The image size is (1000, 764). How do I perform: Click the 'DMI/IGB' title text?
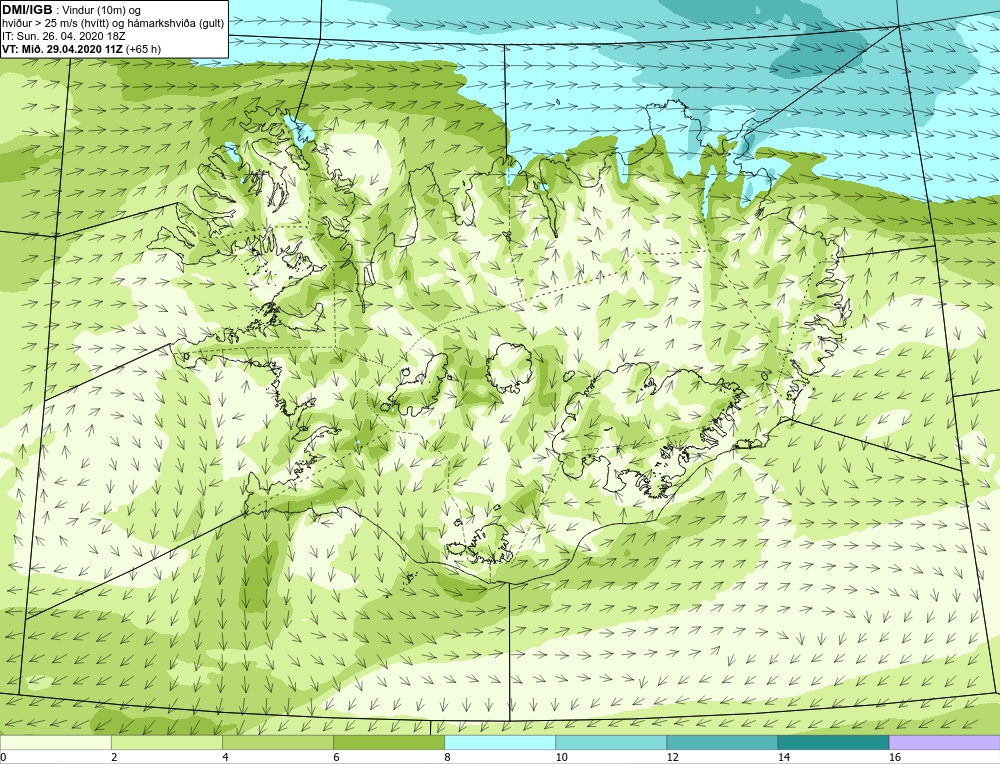pos(27,10)
